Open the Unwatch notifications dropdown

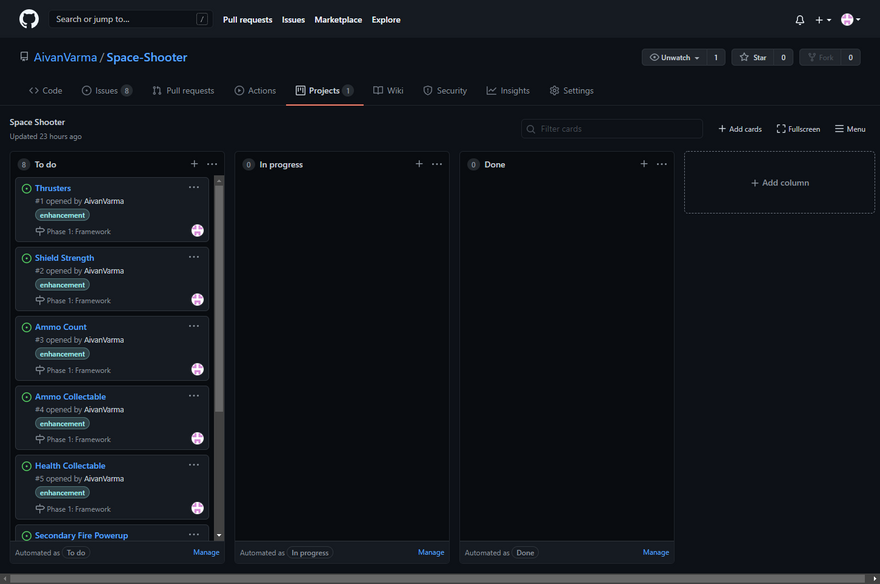coord(675,58)
